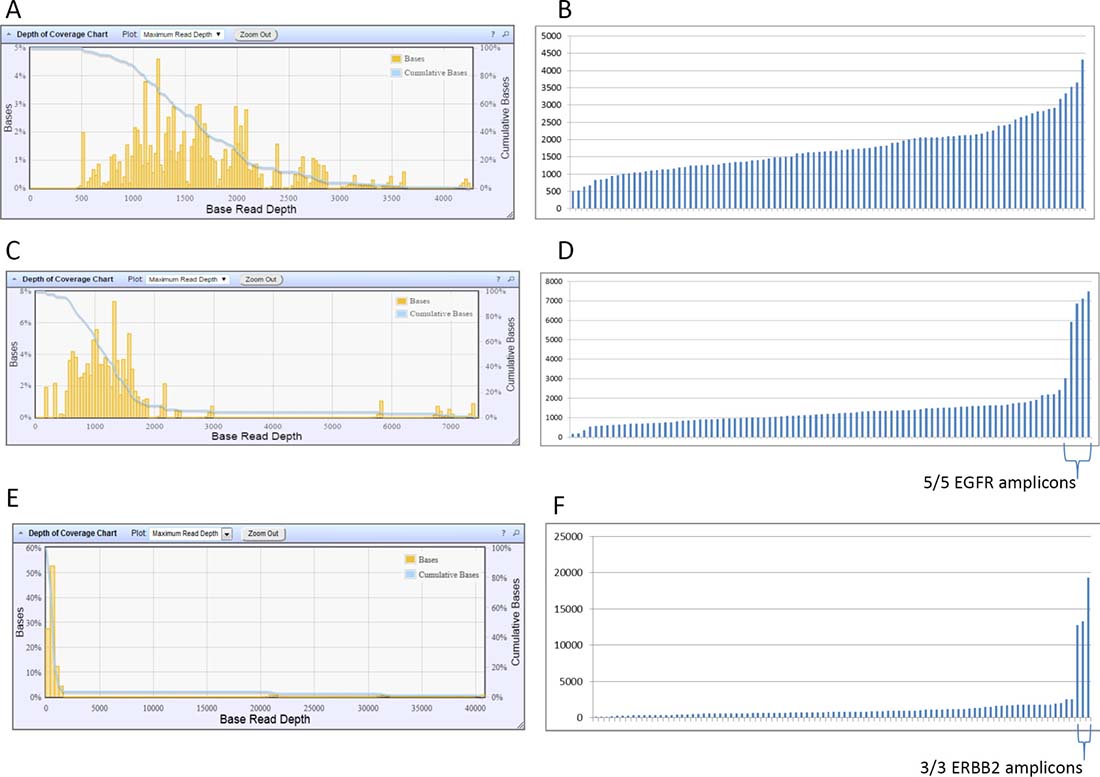Click the magnifier icon in panel A header
The image size is (1100, 777).
[507, 34]
